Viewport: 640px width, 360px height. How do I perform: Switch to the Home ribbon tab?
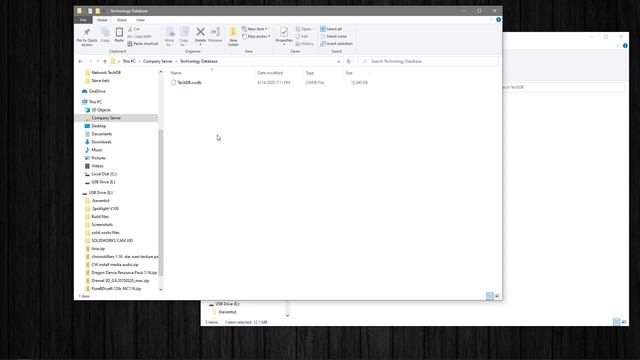tap(102, 20)
